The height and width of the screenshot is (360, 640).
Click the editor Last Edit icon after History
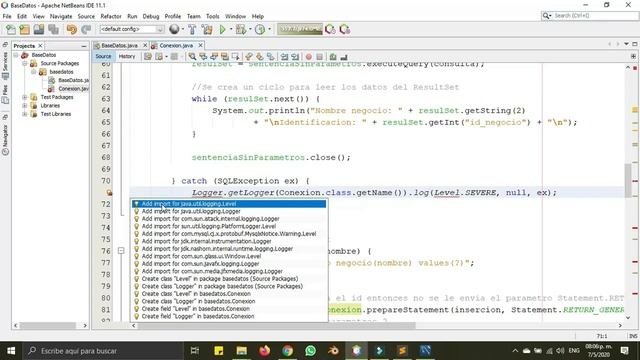[148, 57]
